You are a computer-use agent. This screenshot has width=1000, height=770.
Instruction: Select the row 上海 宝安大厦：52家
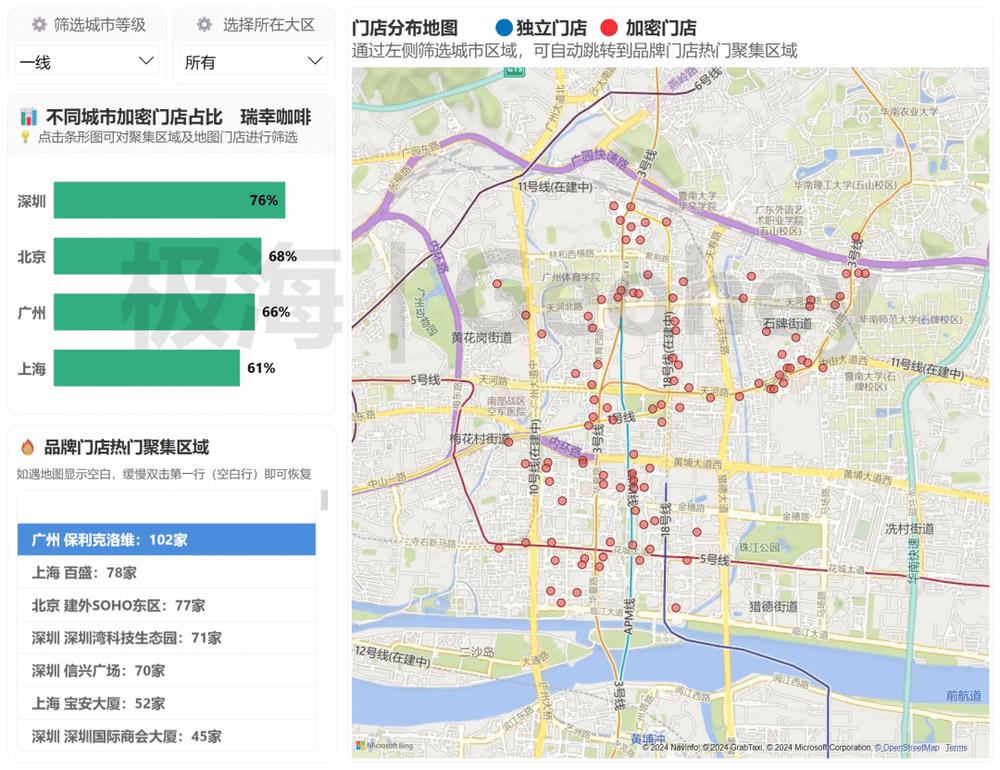pos(166,704)
